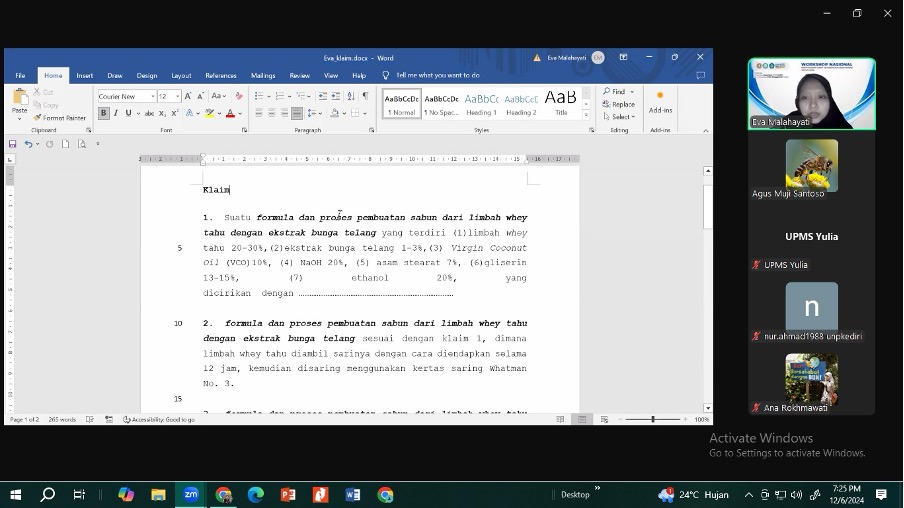The width and height of the screenshot is (904, 508).
Task: Save the document from Quick Access toolbar
Action: [12, 144]
